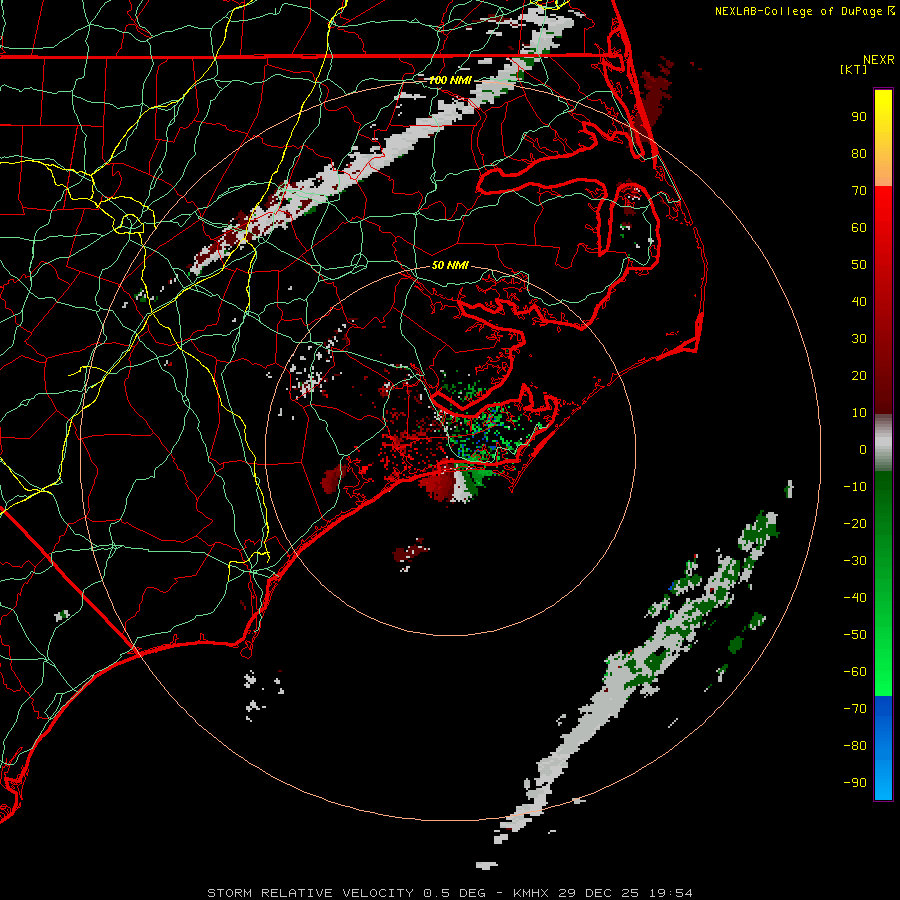Click the 20 value on the velocity scale
This screenshot has width=900, height=900.
859,376
